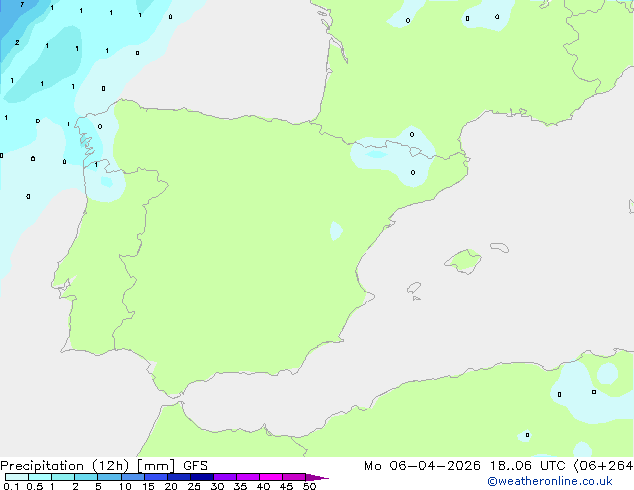The height and width of the screenshot is (490, 634).
Task: Click the Ibiza island outline on map
Action: coord(414,288)
